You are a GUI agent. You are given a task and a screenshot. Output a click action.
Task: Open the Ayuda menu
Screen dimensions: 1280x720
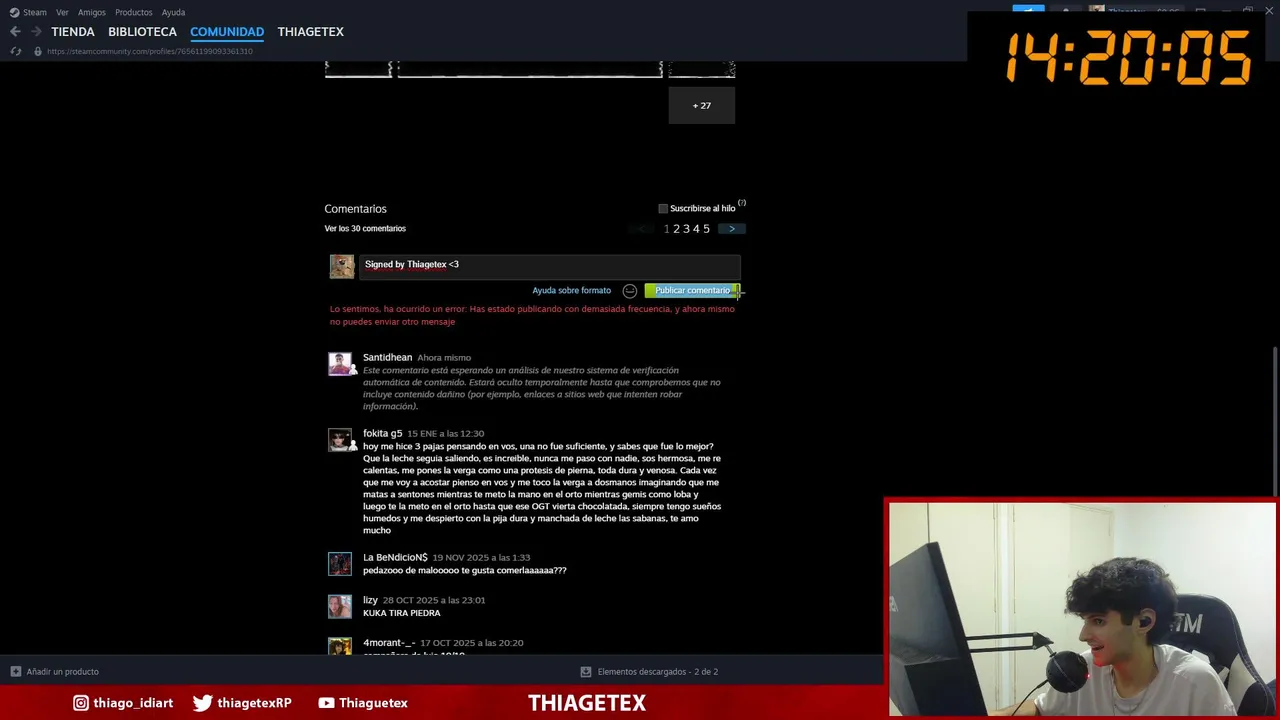click(173, 12)
